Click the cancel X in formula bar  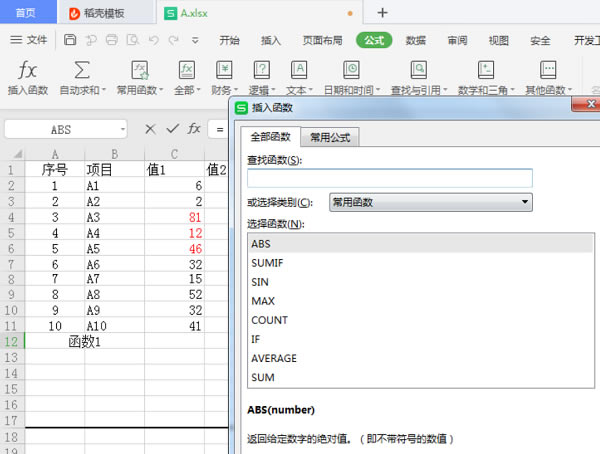point(150,129)
